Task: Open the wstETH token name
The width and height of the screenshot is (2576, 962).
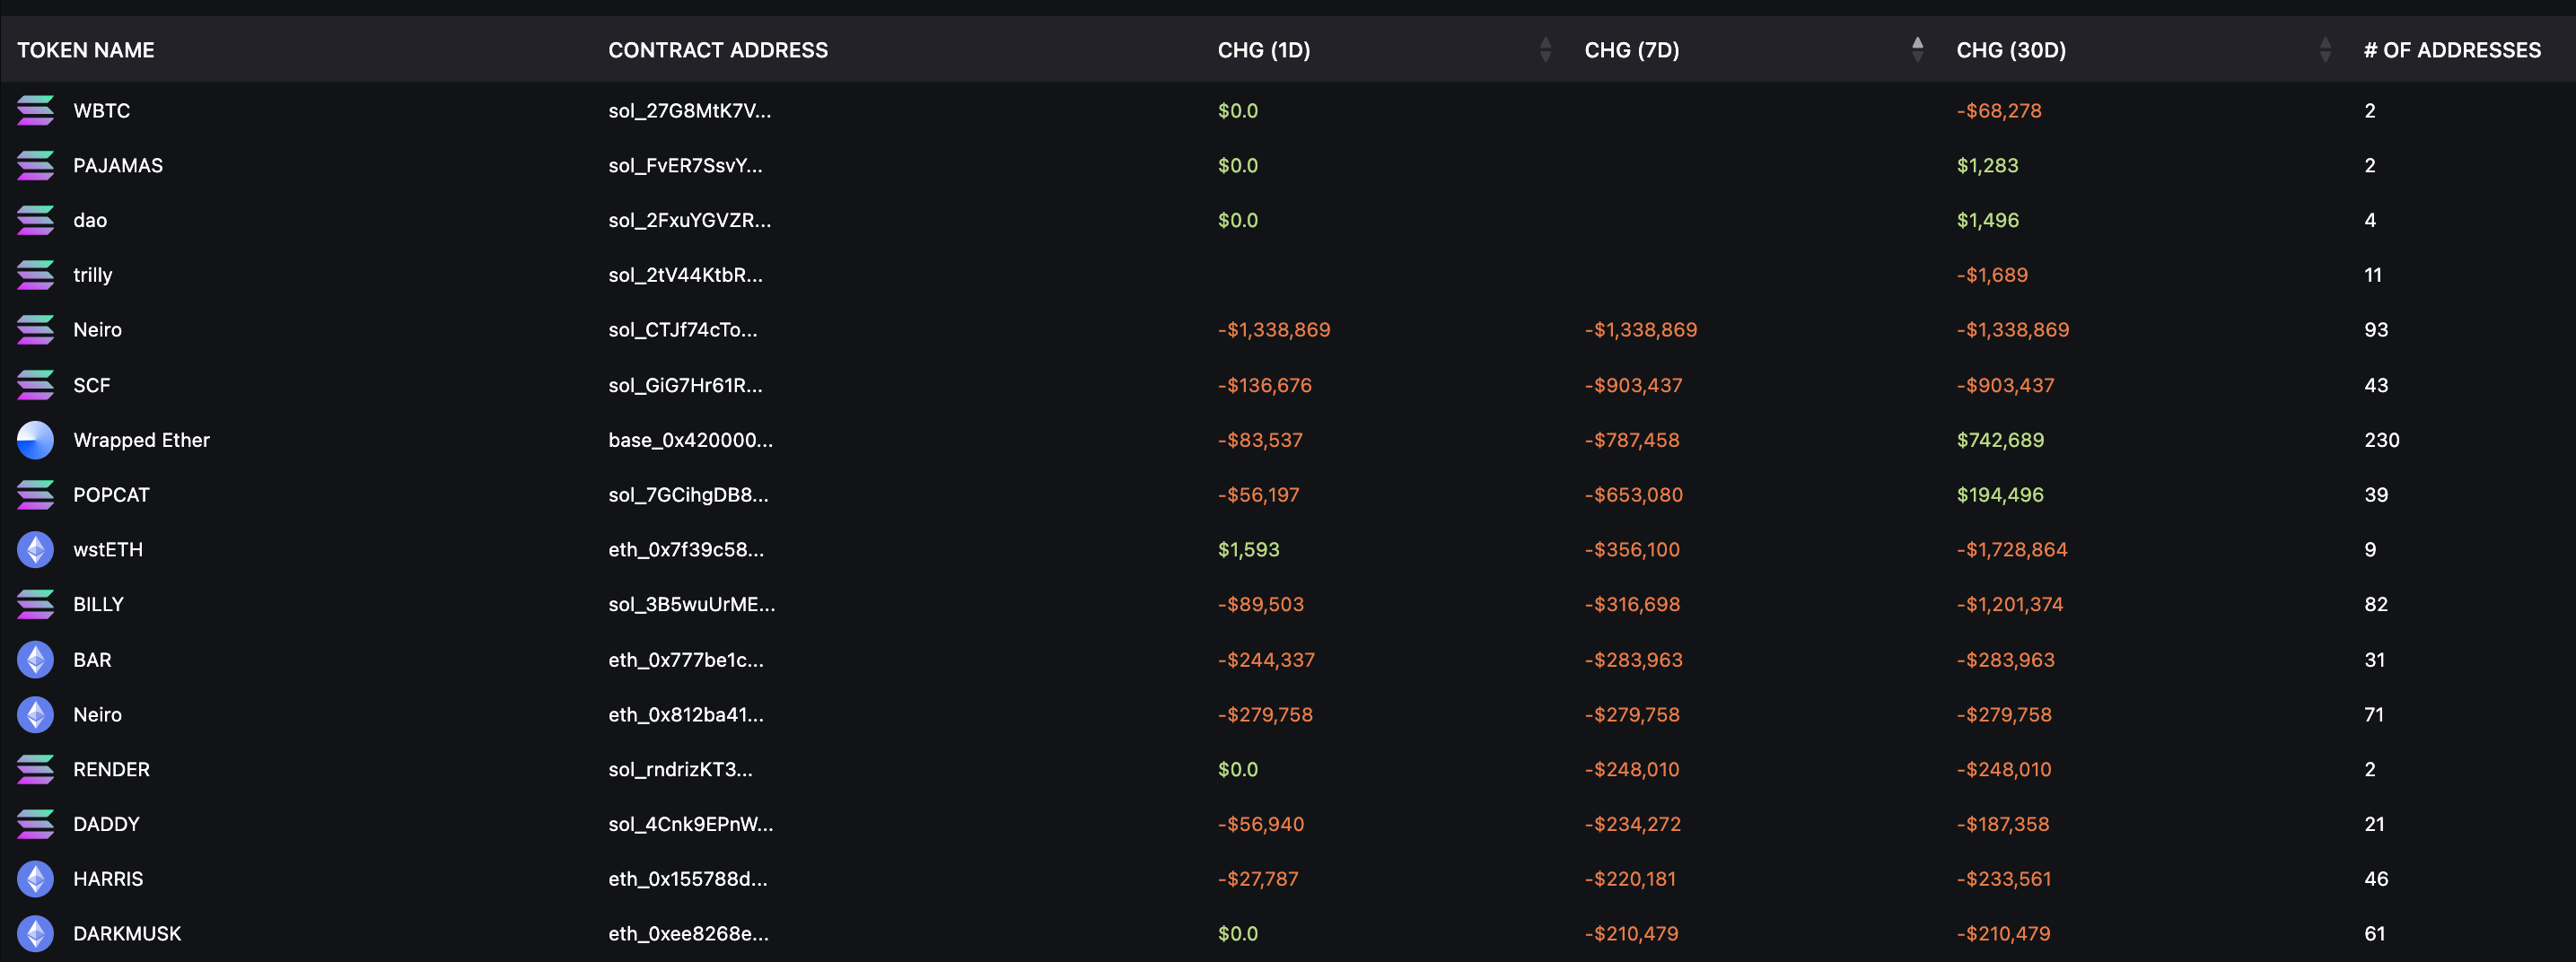Action: 108,550
